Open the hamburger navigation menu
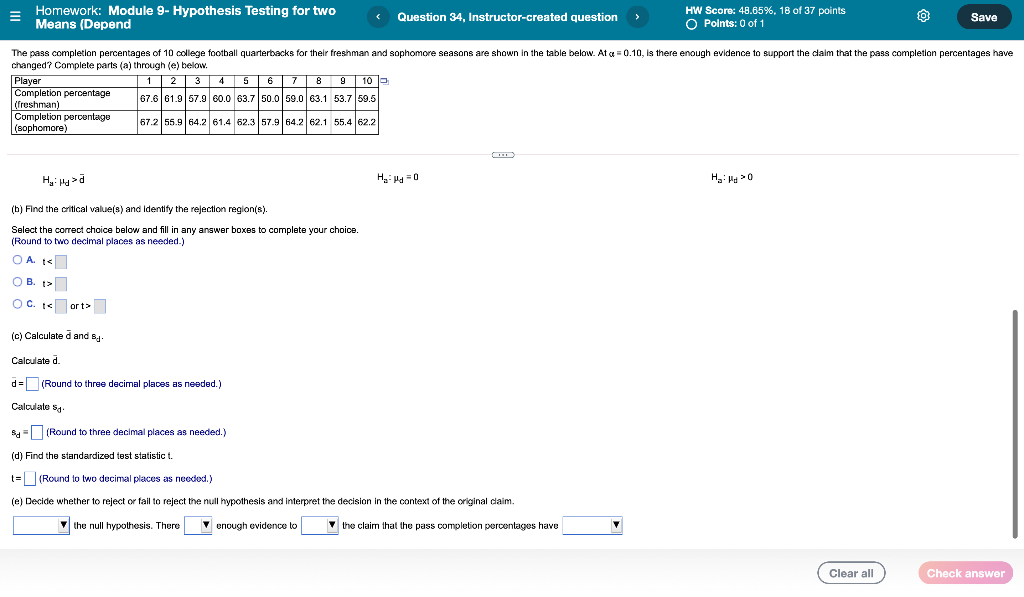This screenshot has height=597, width=1024. point(15,17)
